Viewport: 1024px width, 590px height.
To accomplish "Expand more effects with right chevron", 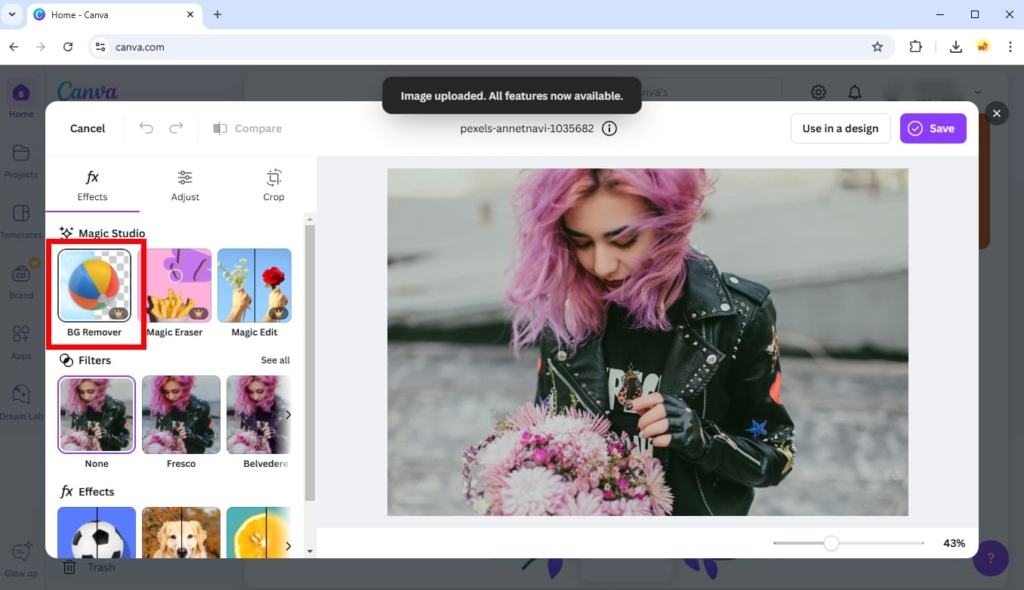I will coord(288,546).
